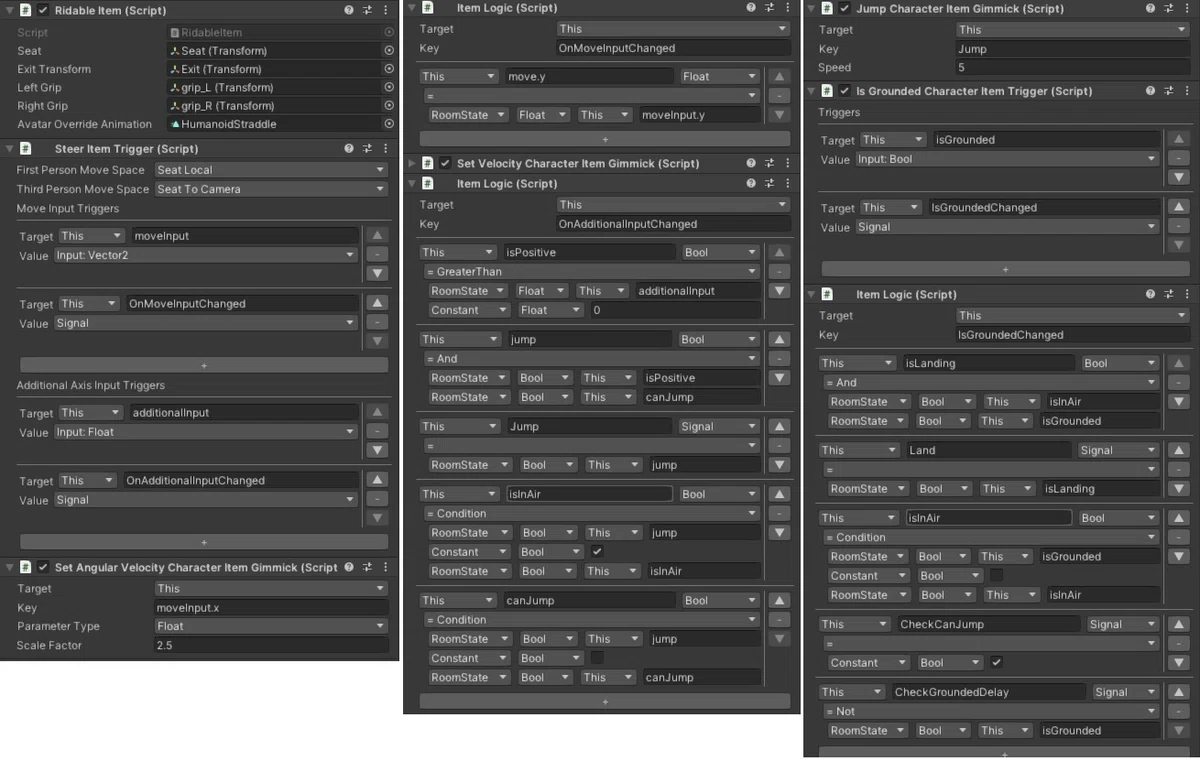This screenshot has height=759, width=1200.
Task: Toggle Set Angular Velocity Character Item Gimmick checkbox
Action: click(43, 567)
